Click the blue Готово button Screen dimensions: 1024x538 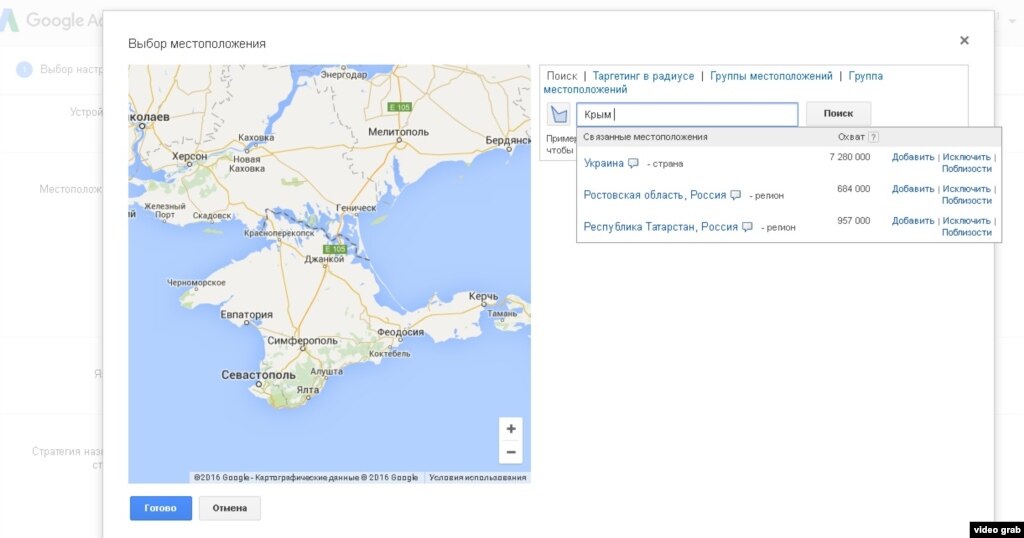(160, 508)
